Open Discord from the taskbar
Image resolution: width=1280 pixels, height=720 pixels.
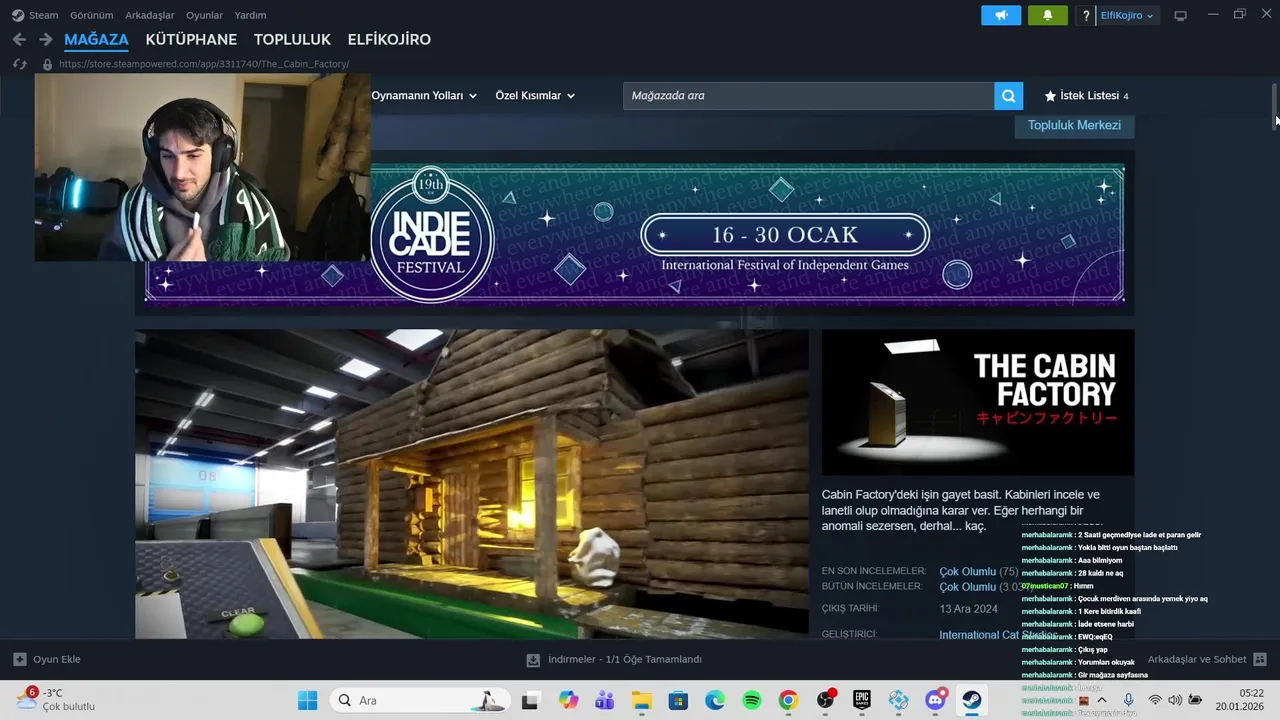click(x=936, y=700)
